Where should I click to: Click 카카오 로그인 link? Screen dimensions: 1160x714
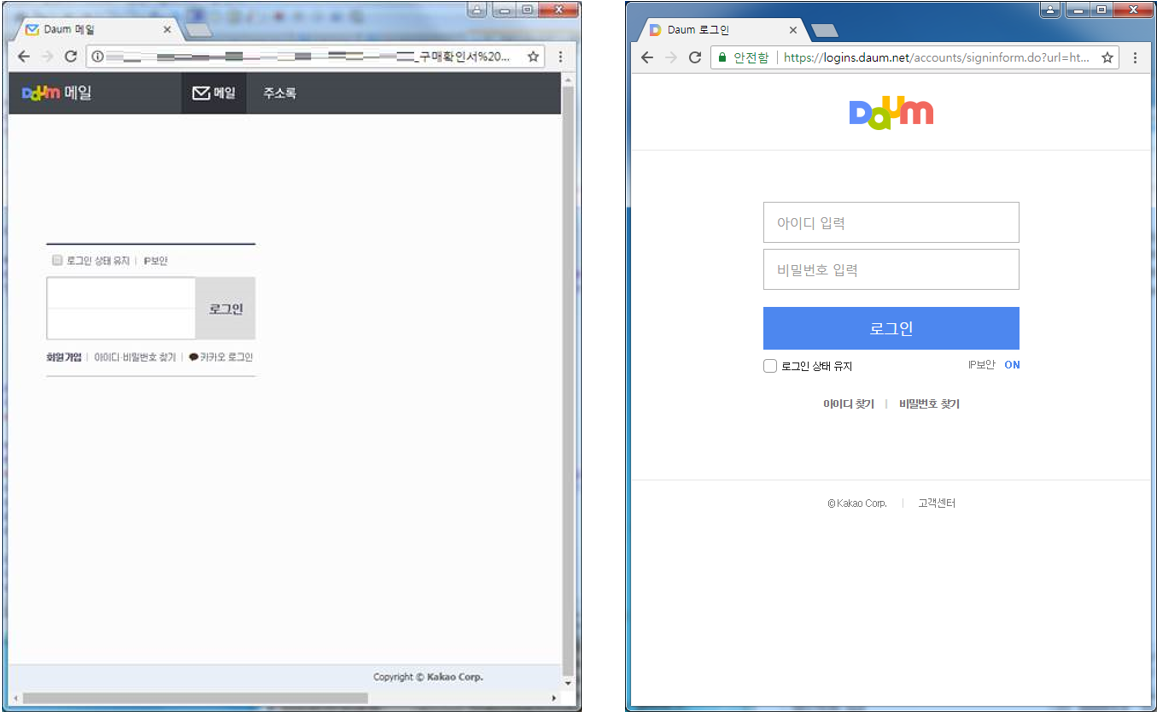pyautogui.click(x=220, y=357)
